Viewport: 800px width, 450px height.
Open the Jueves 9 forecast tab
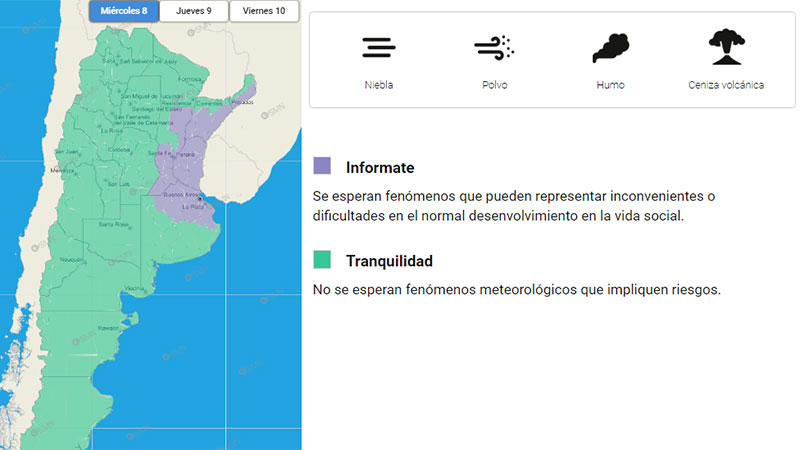[194, 11]
